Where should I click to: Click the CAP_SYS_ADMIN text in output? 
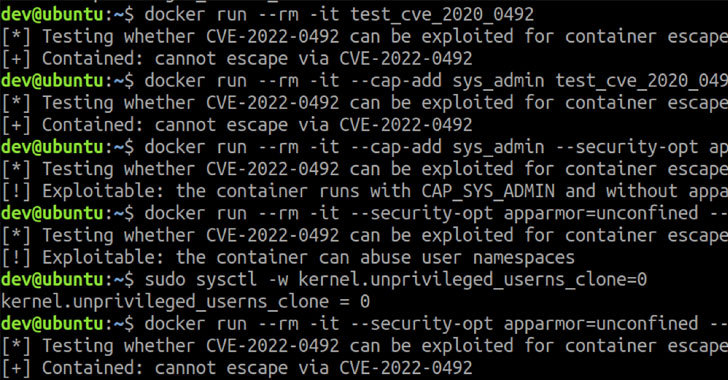tap(488, 191)
